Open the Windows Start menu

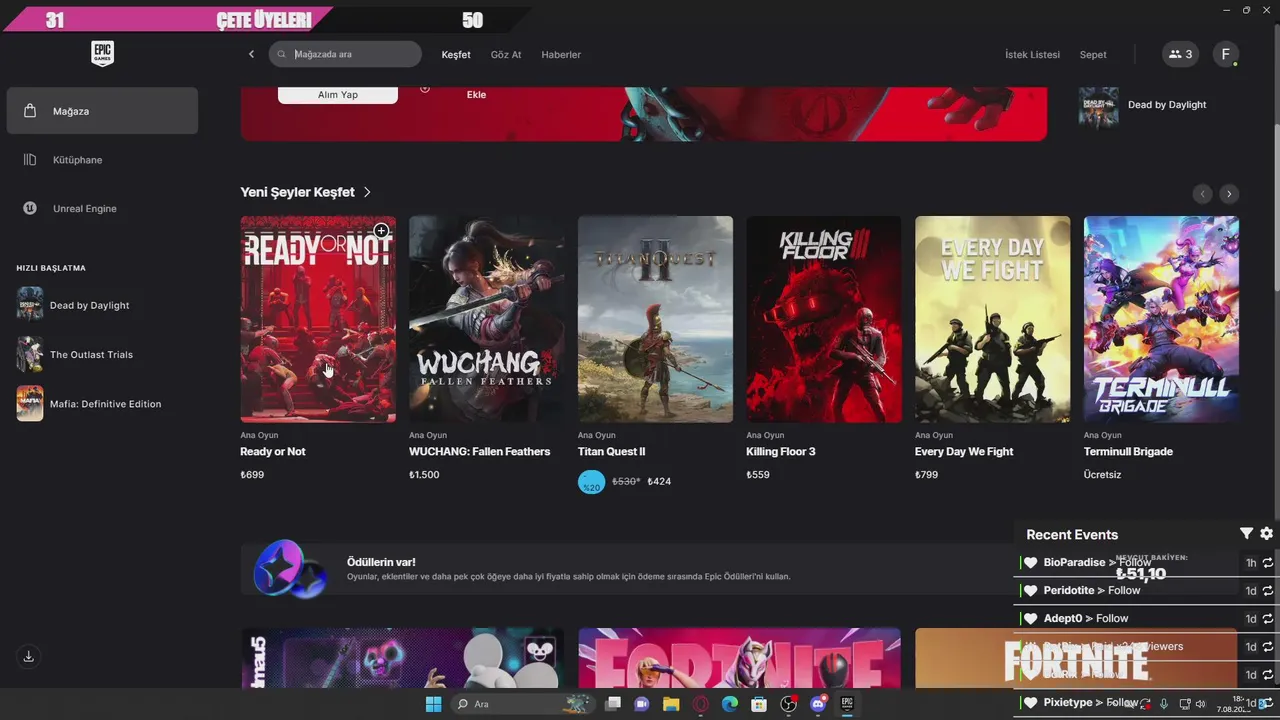click(x=433, y=704)
